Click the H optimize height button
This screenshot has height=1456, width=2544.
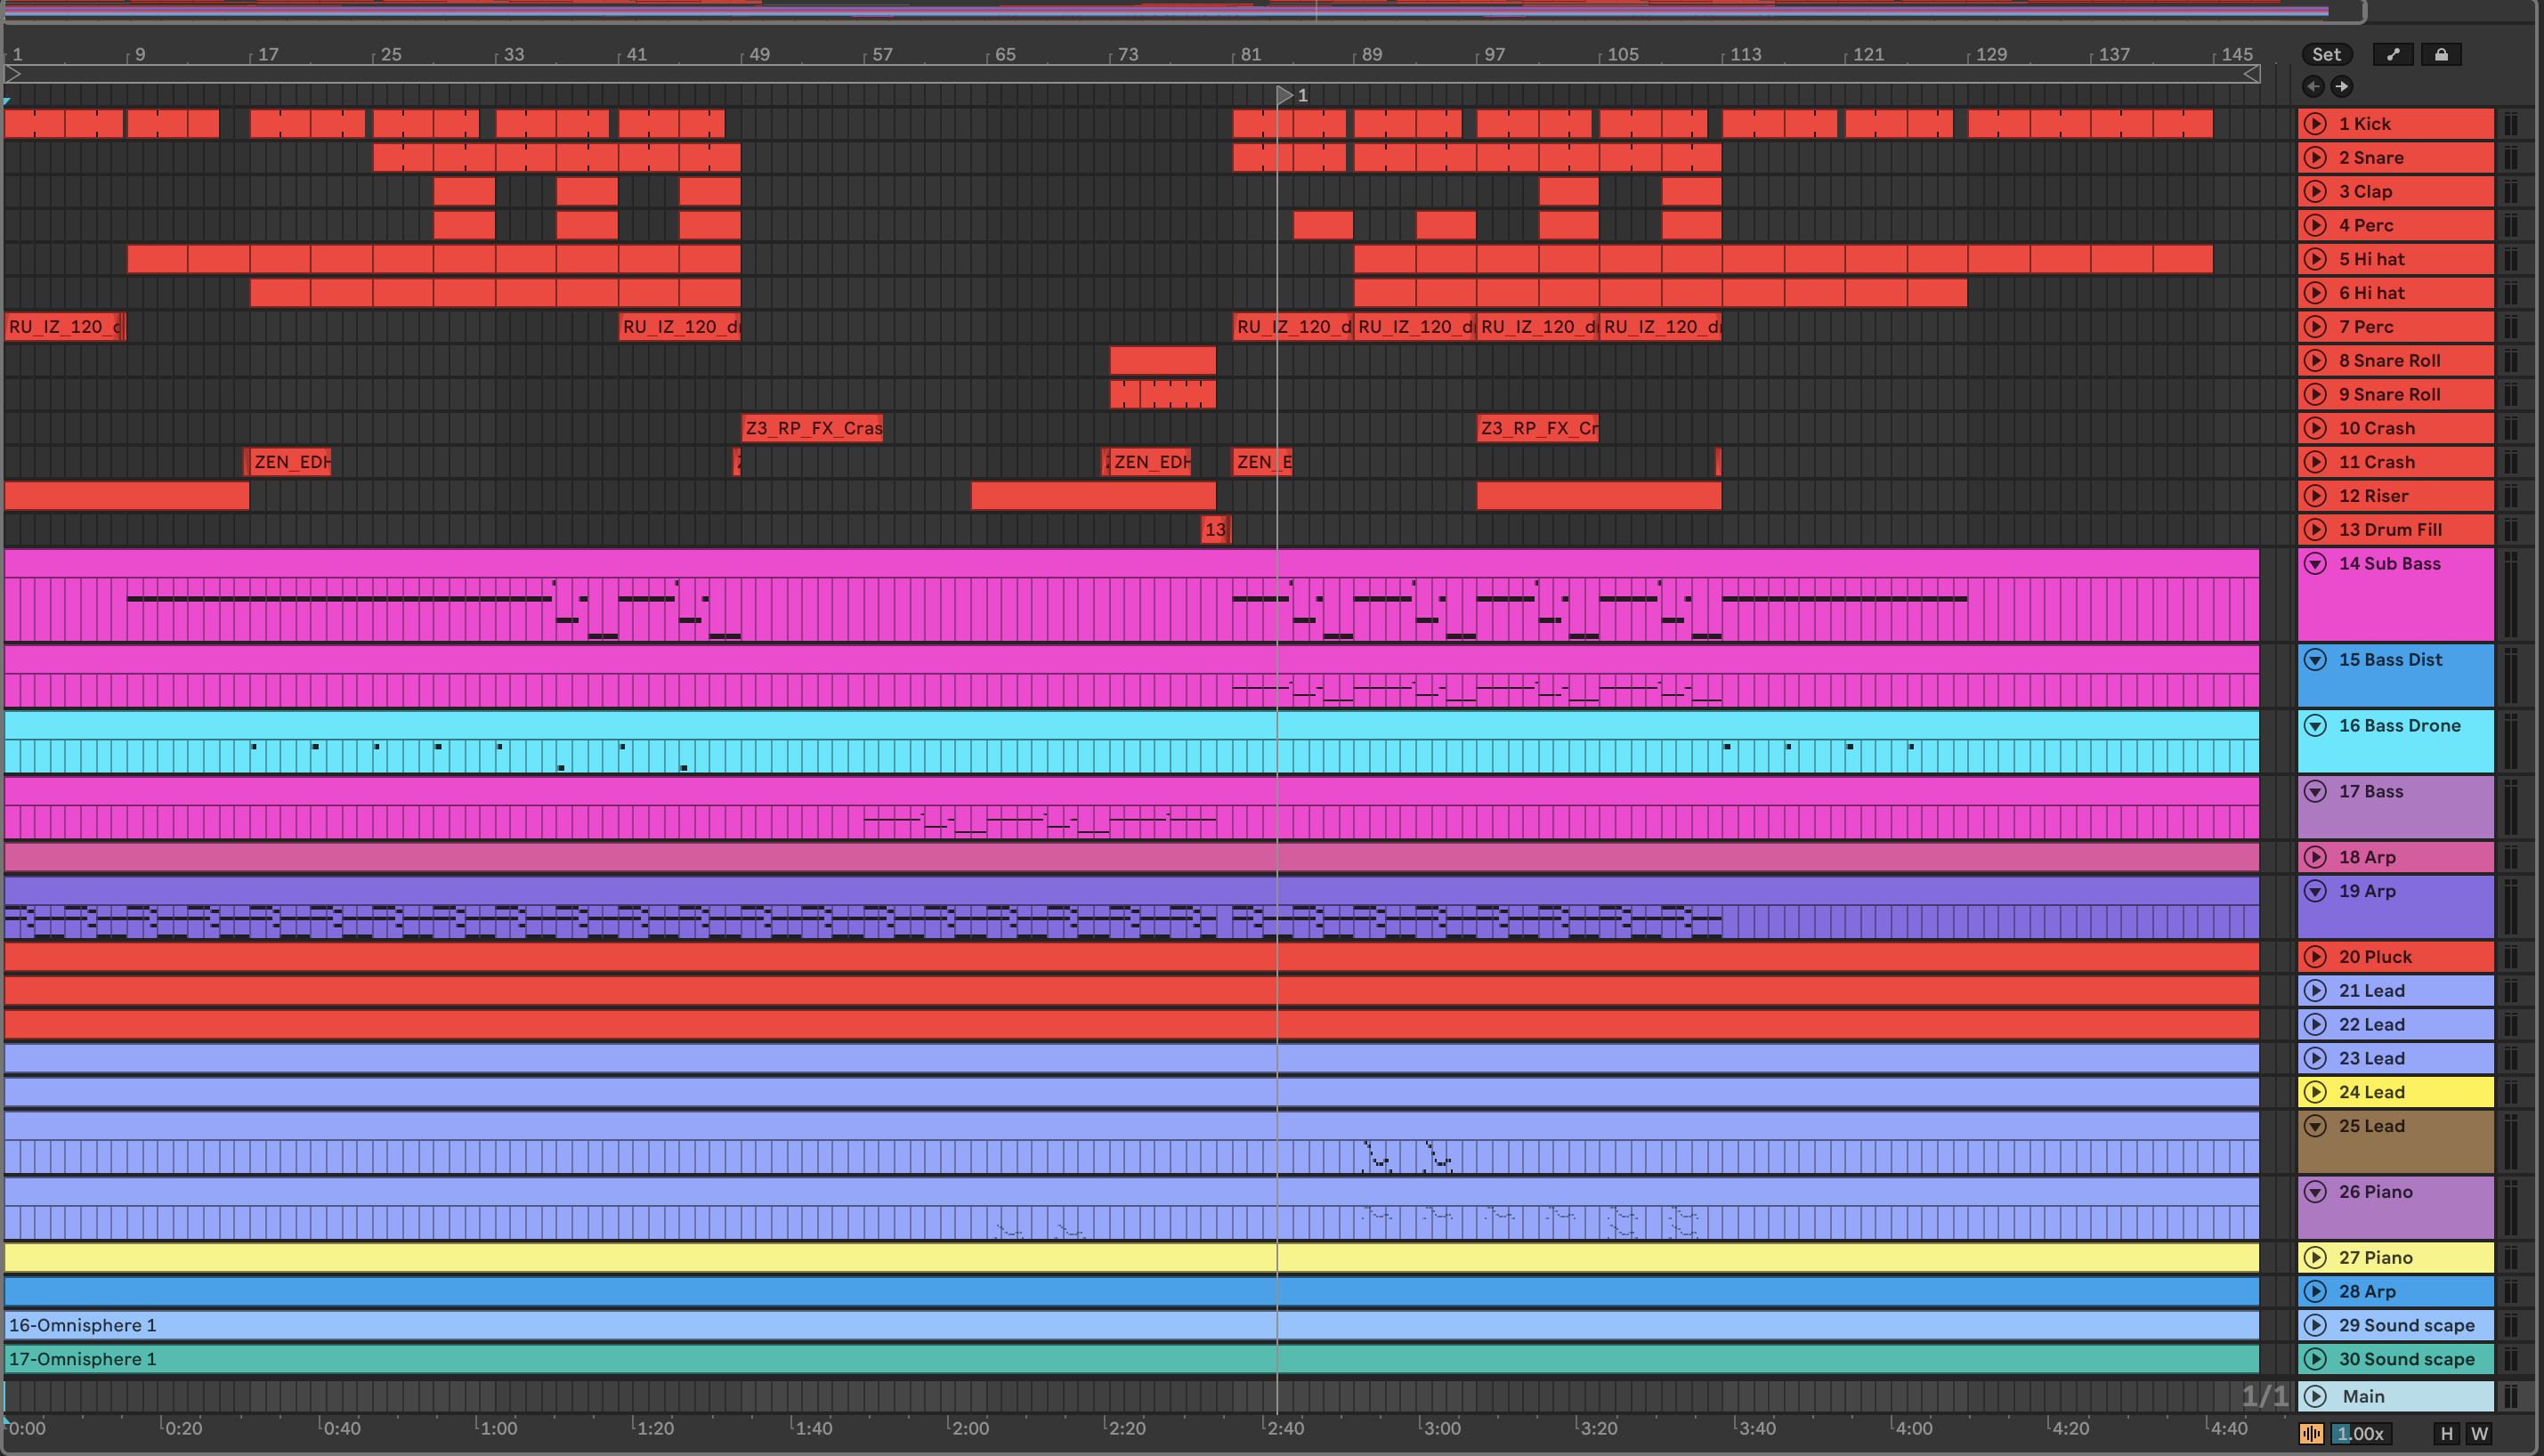2447,1433
